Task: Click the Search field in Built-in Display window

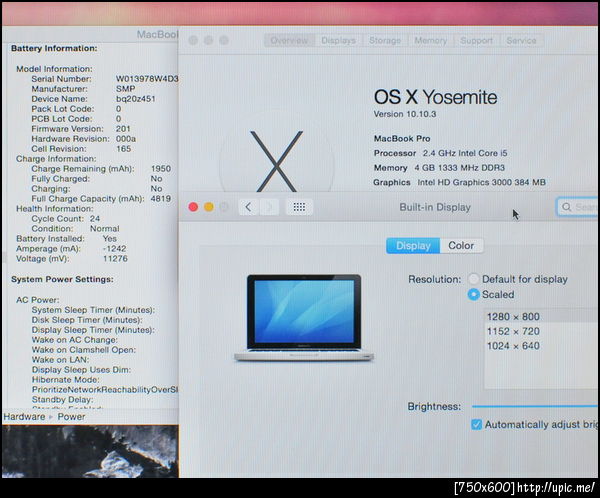Action: pos(577,207)
